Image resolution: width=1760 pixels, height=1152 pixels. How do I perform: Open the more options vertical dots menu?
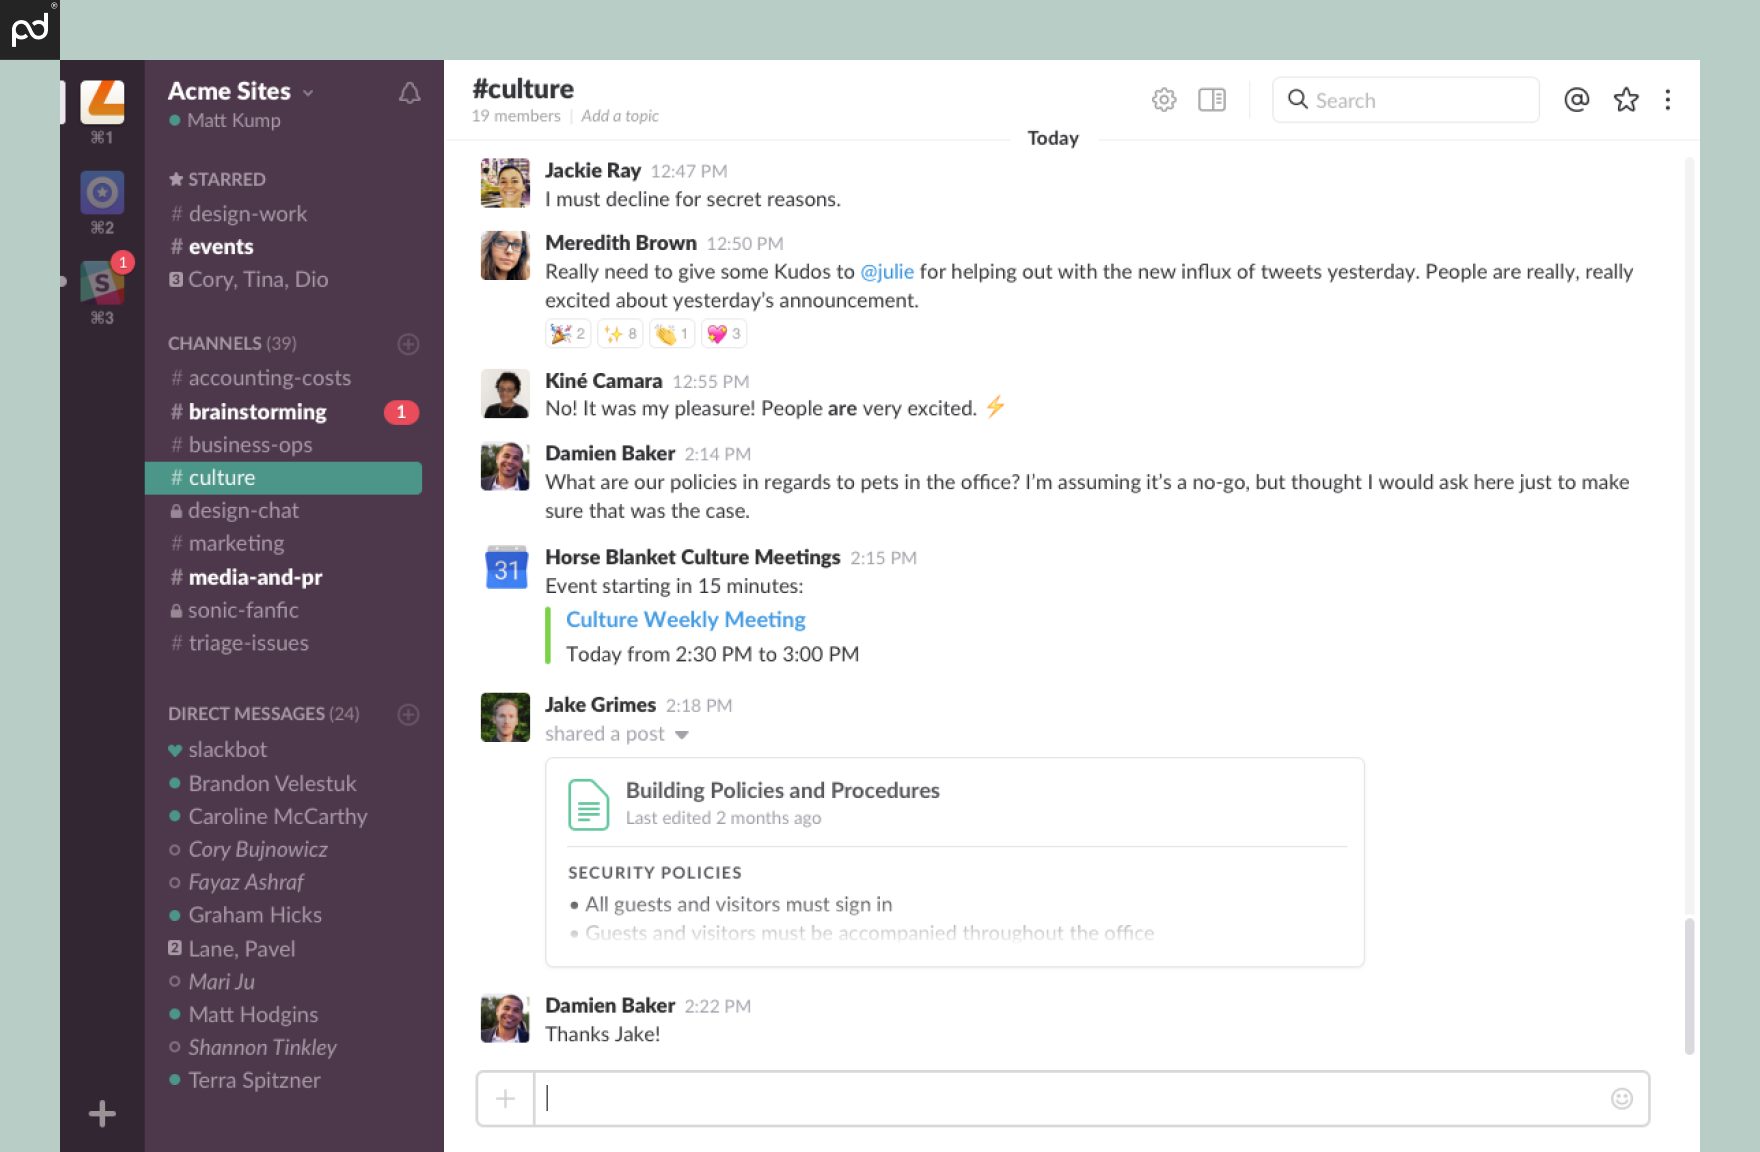[x=1667, y=100]
